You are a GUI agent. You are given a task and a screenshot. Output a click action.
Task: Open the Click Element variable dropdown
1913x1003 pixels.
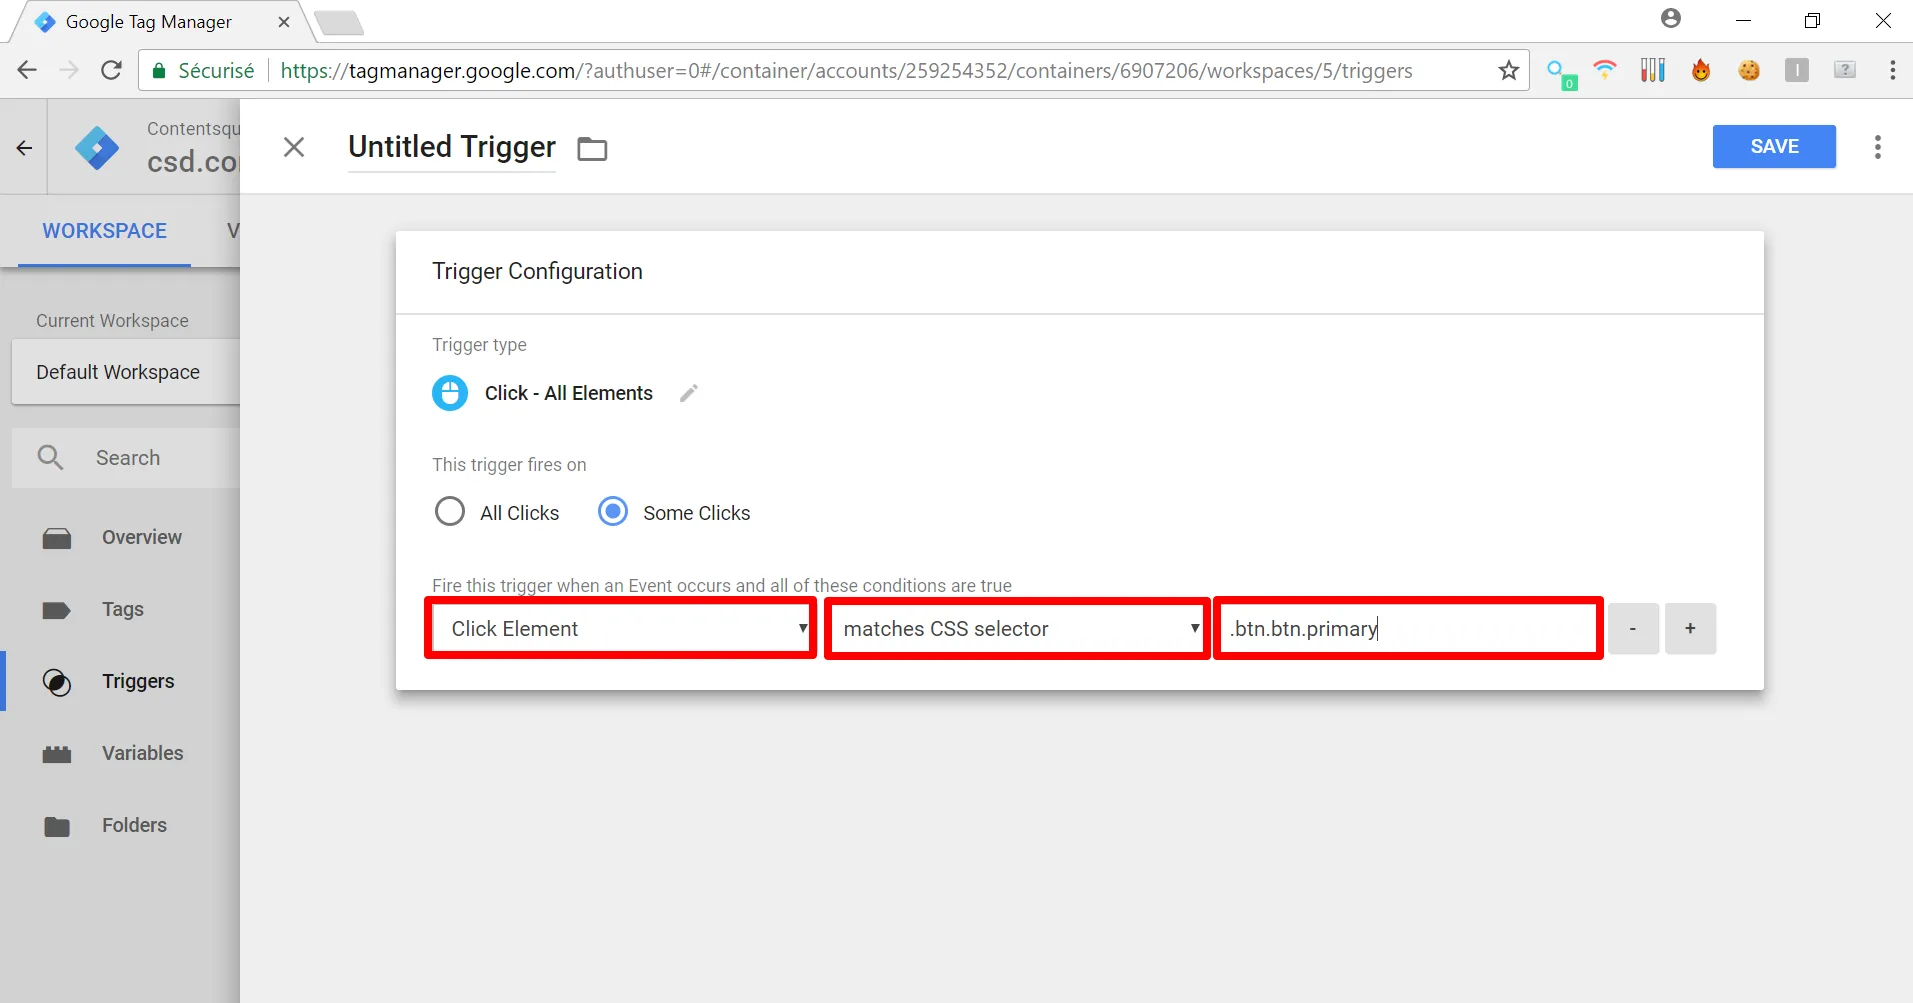tap(621, 629)
